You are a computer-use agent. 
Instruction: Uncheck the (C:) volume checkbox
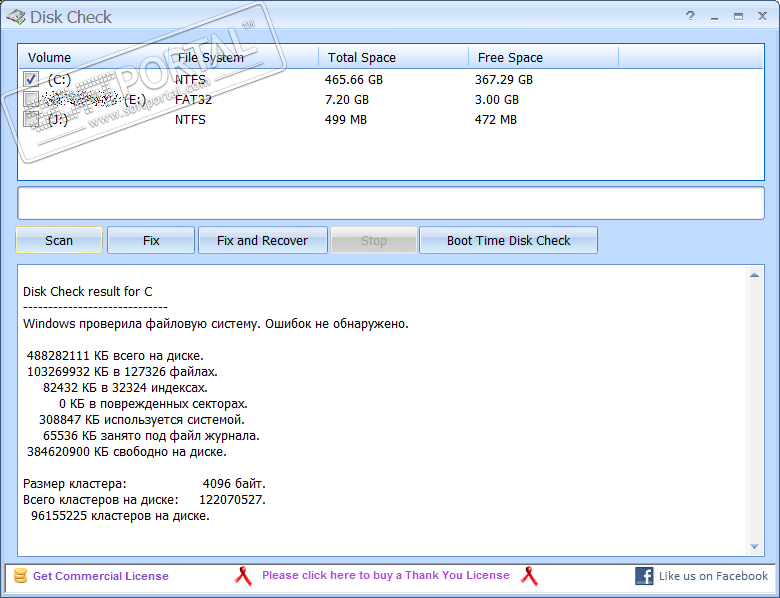pos(31,79)
